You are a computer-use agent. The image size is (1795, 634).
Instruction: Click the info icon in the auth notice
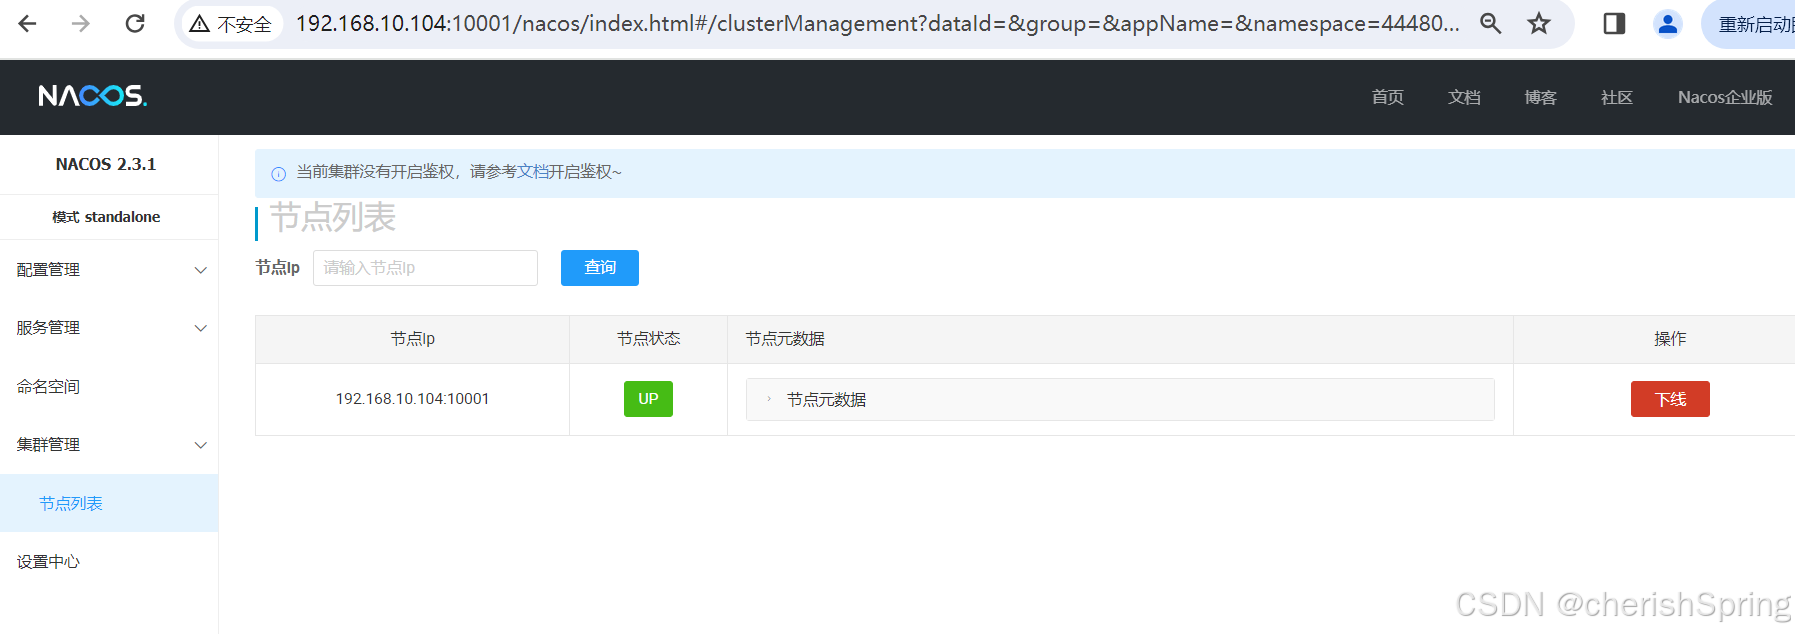pyautogui.click(x=278, y=173)
